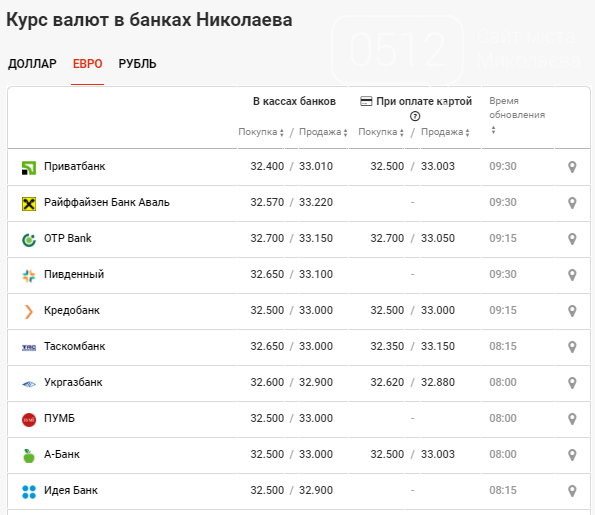Open the Укргазбанк name link
Image resolution: width=595 pixels, height=515 pixels.
tap(73, 383)
